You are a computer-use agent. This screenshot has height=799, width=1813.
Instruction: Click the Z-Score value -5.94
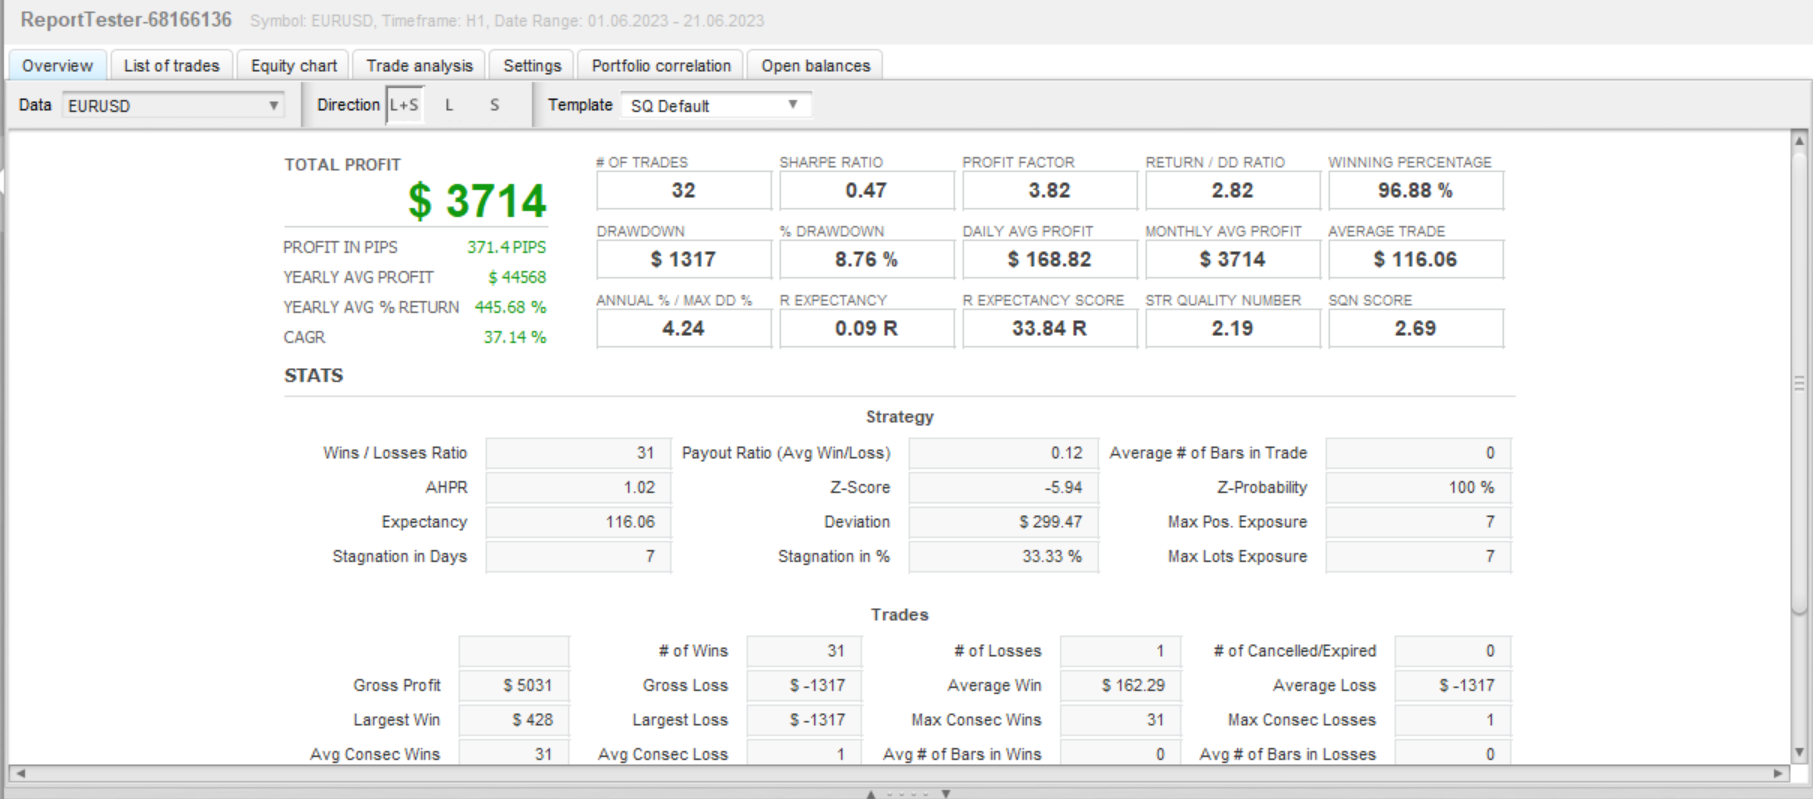1003,488
